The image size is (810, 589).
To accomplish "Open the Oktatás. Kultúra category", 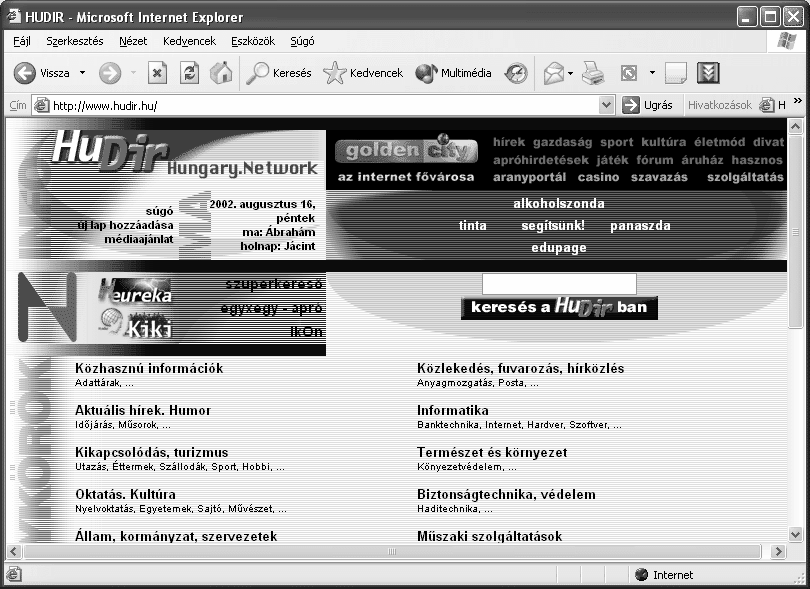I will pos(125,494).
